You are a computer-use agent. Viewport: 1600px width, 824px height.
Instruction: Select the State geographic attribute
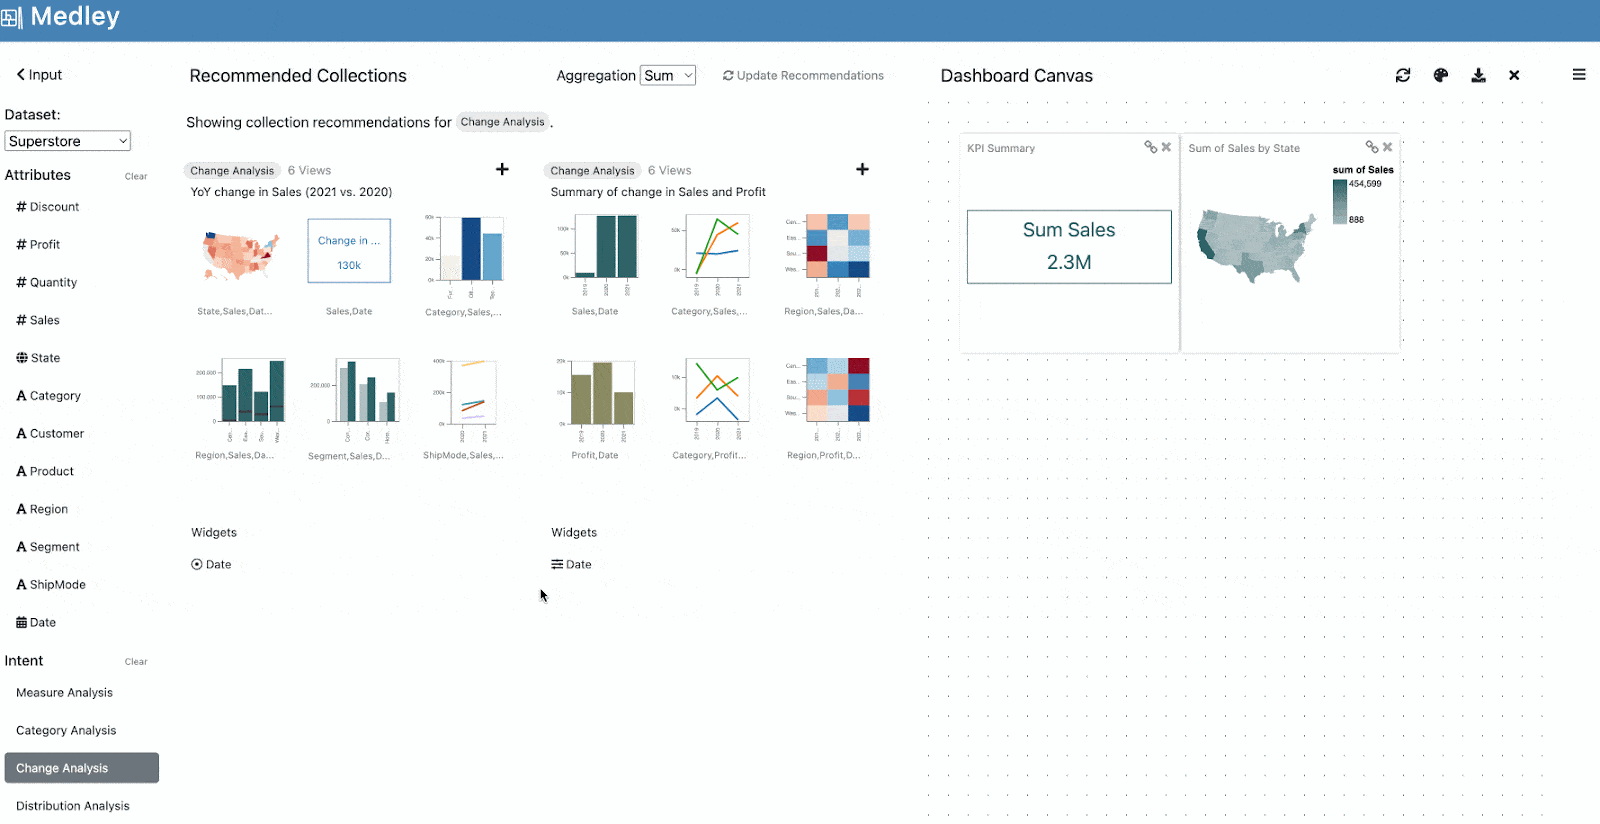coord(38,358)
